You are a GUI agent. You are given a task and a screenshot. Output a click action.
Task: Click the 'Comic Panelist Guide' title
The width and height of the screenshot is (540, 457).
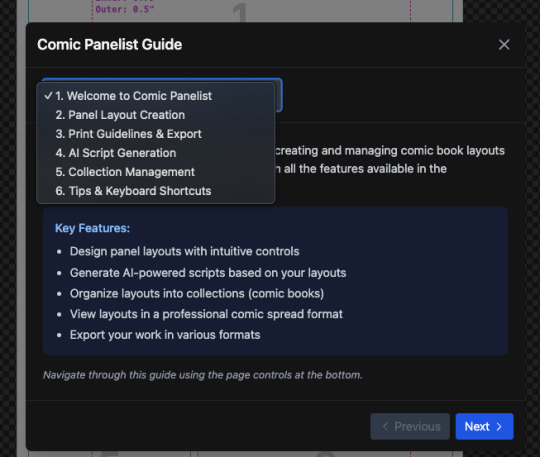(110, 44)
